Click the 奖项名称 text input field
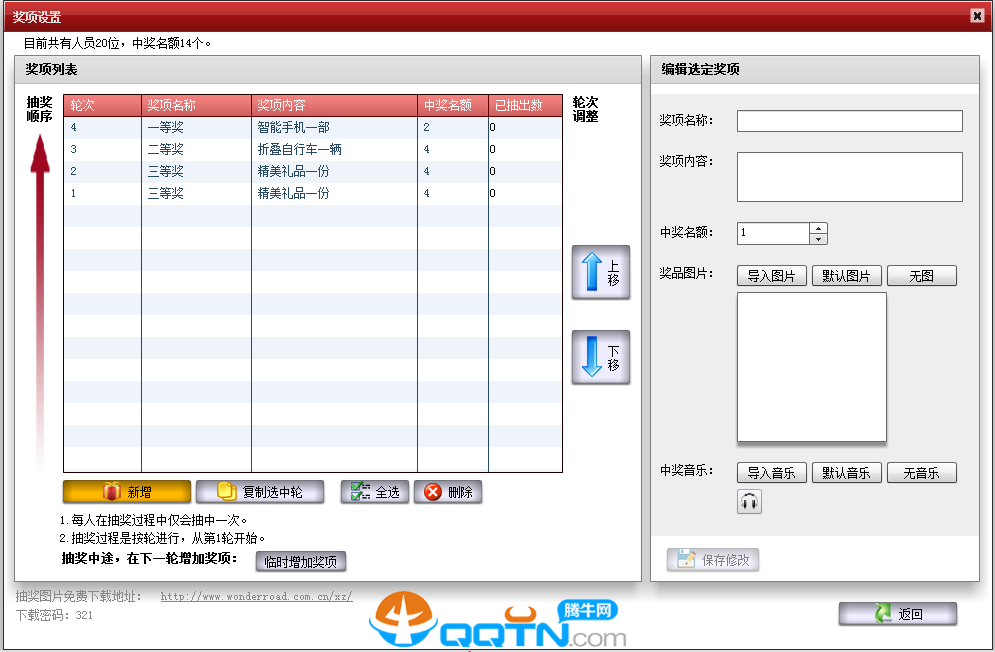Image resolution: width=995 pixels, height=652 pixels. pyautogui.click(x=849, y=121)
